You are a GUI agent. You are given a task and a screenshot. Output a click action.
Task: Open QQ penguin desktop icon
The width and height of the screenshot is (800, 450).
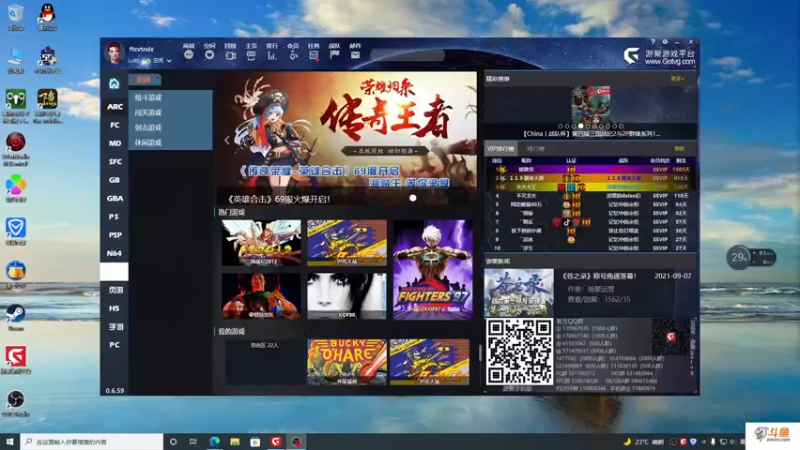(47, 16)
